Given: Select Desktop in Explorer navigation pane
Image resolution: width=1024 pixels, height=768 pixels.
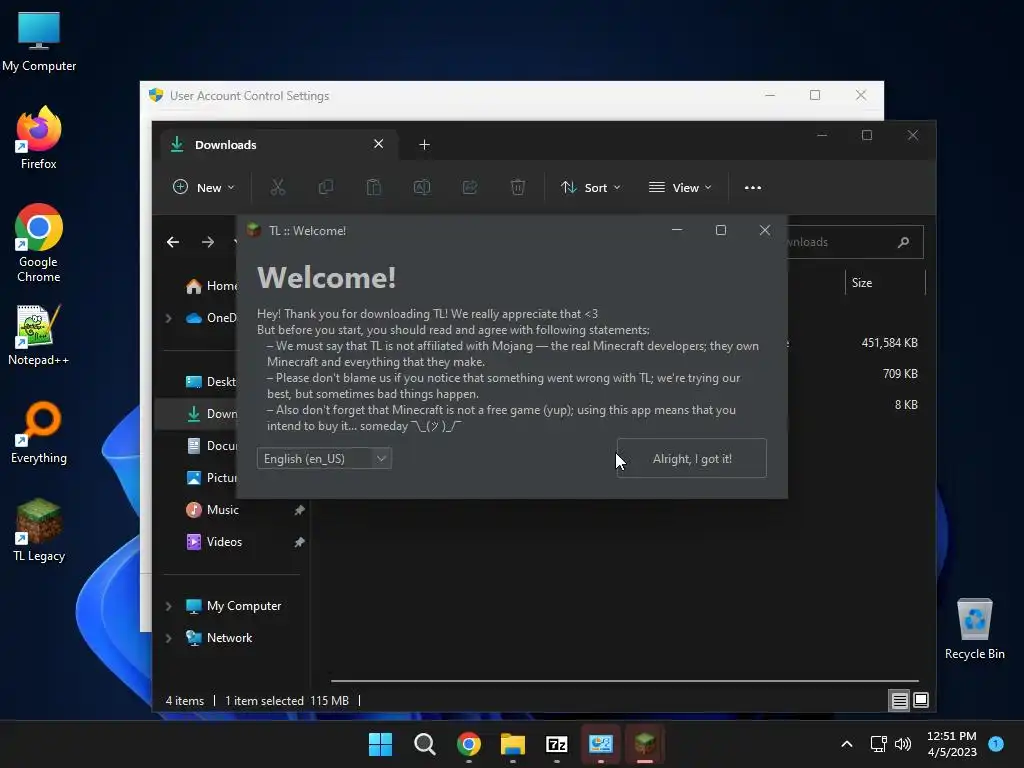Looking at the screenshot, I should (x=210, y=381).
